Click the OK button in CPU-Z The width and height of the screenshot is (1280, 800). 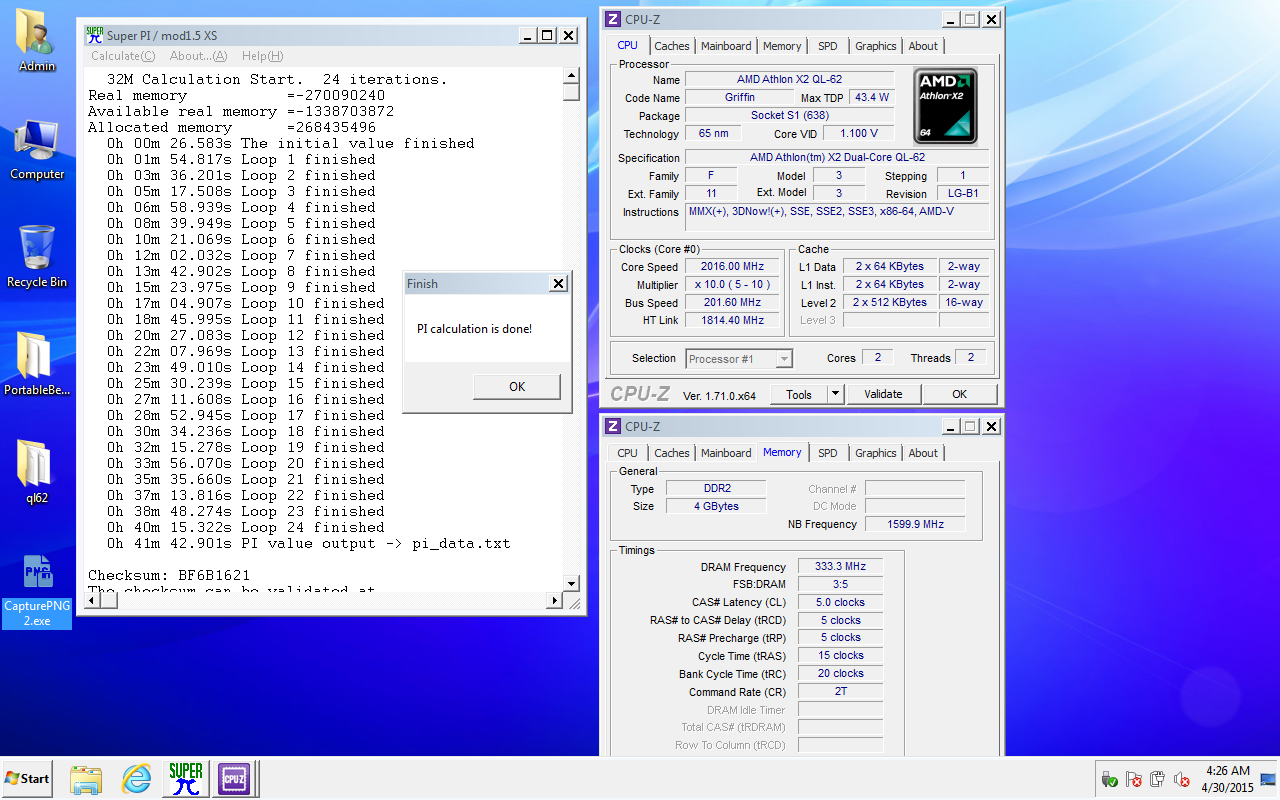[x=959, y=394]
